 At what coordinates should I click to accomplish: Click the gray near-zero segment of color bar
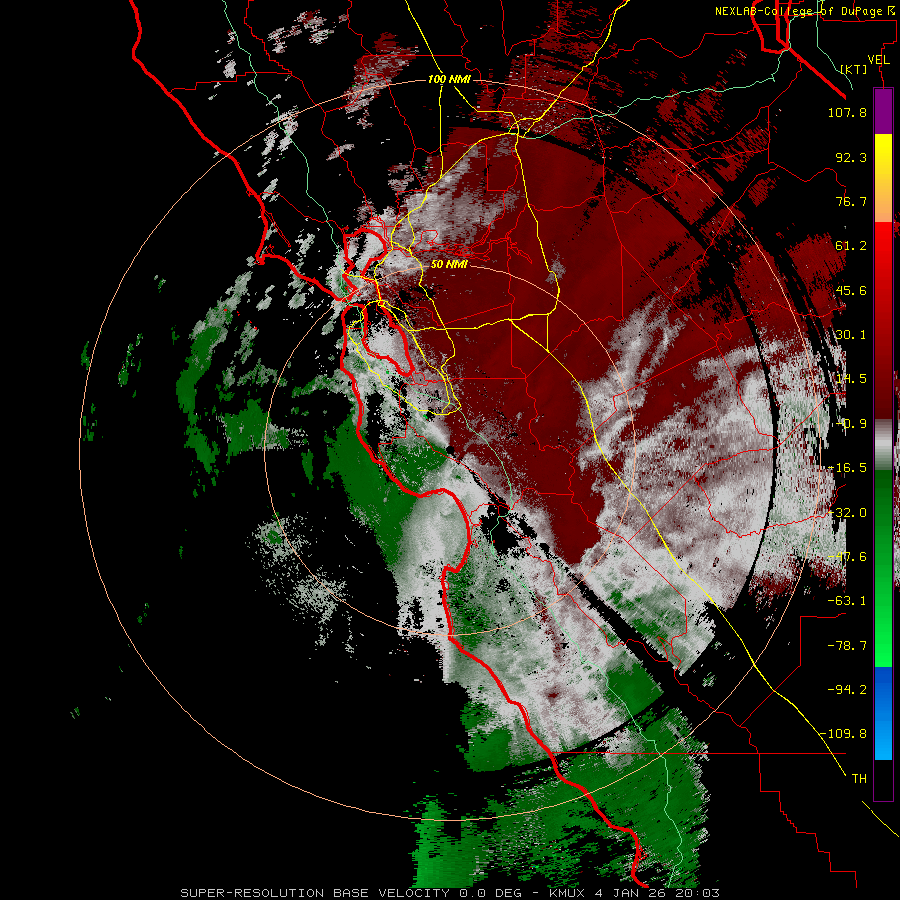click(883, 443)
